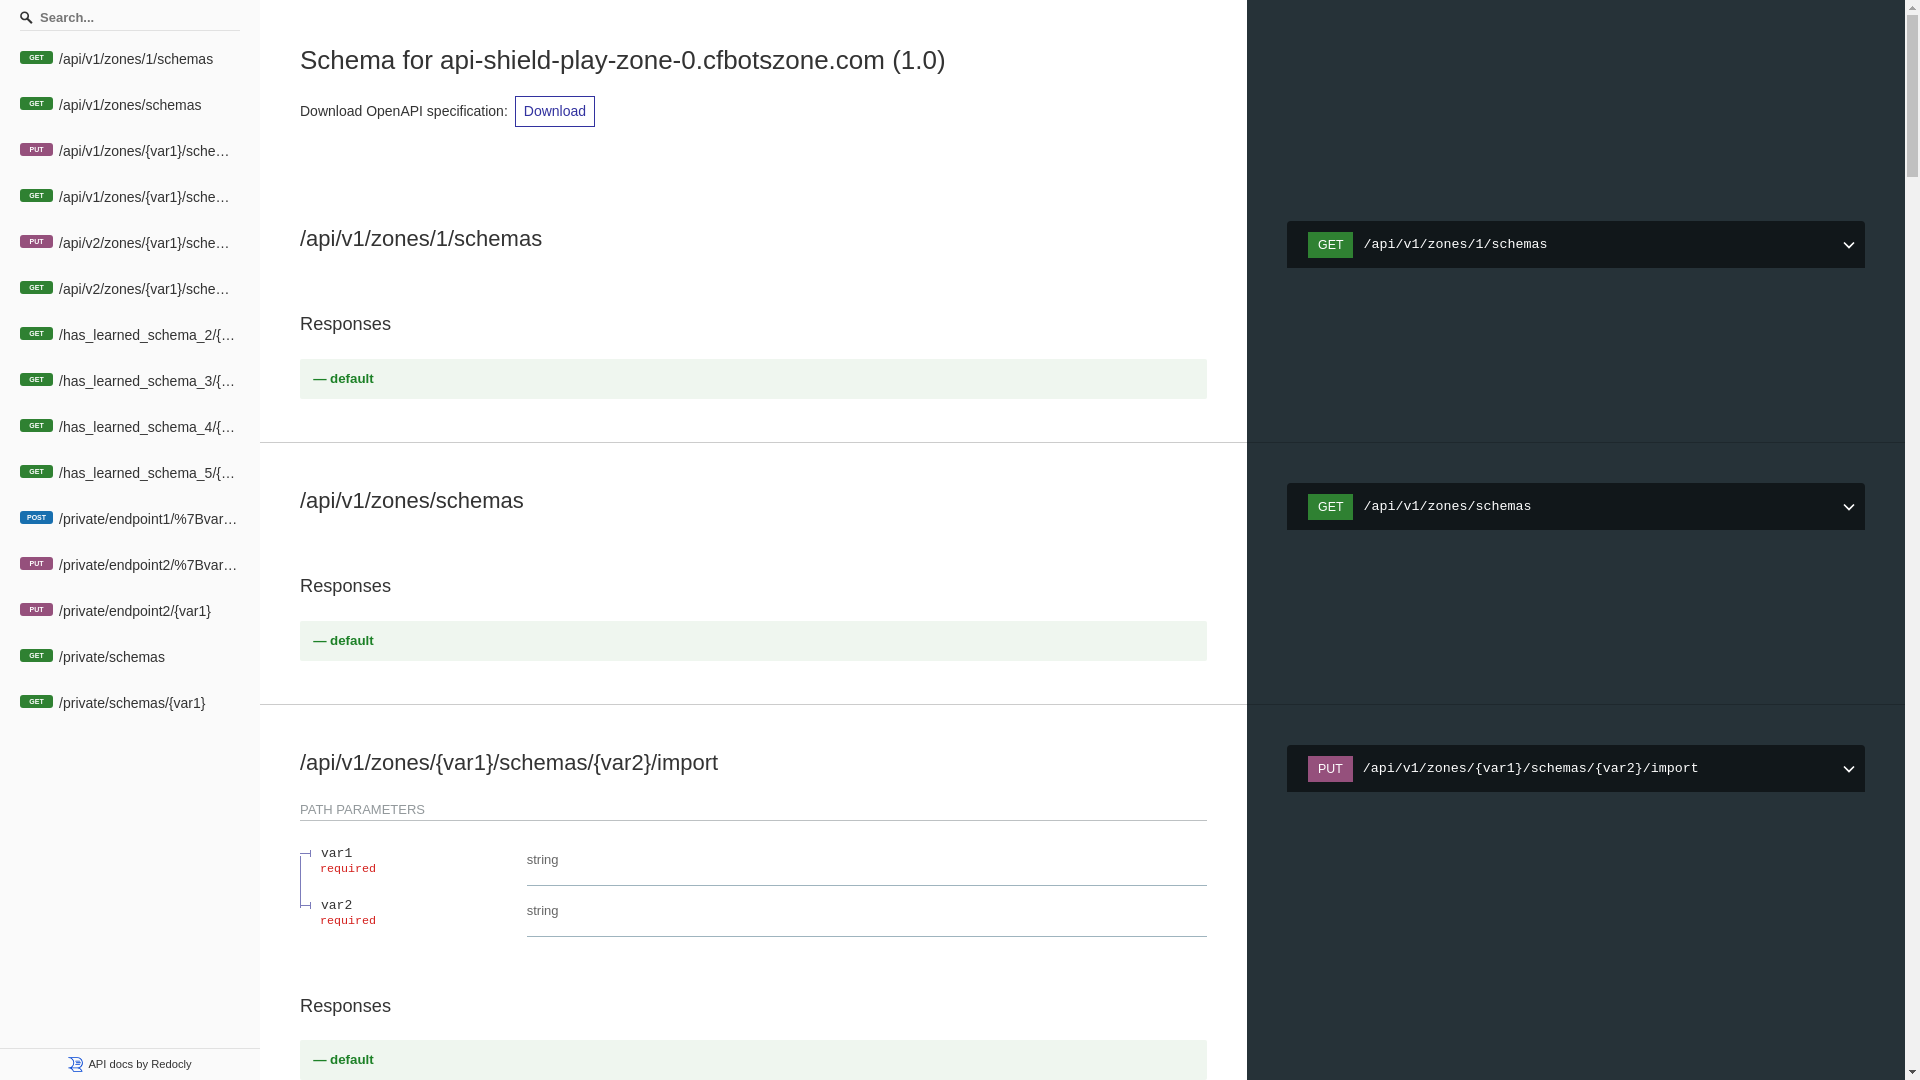Expand PUT schemas/{var2}/import panel chevron

click(x=1848, y=769)
